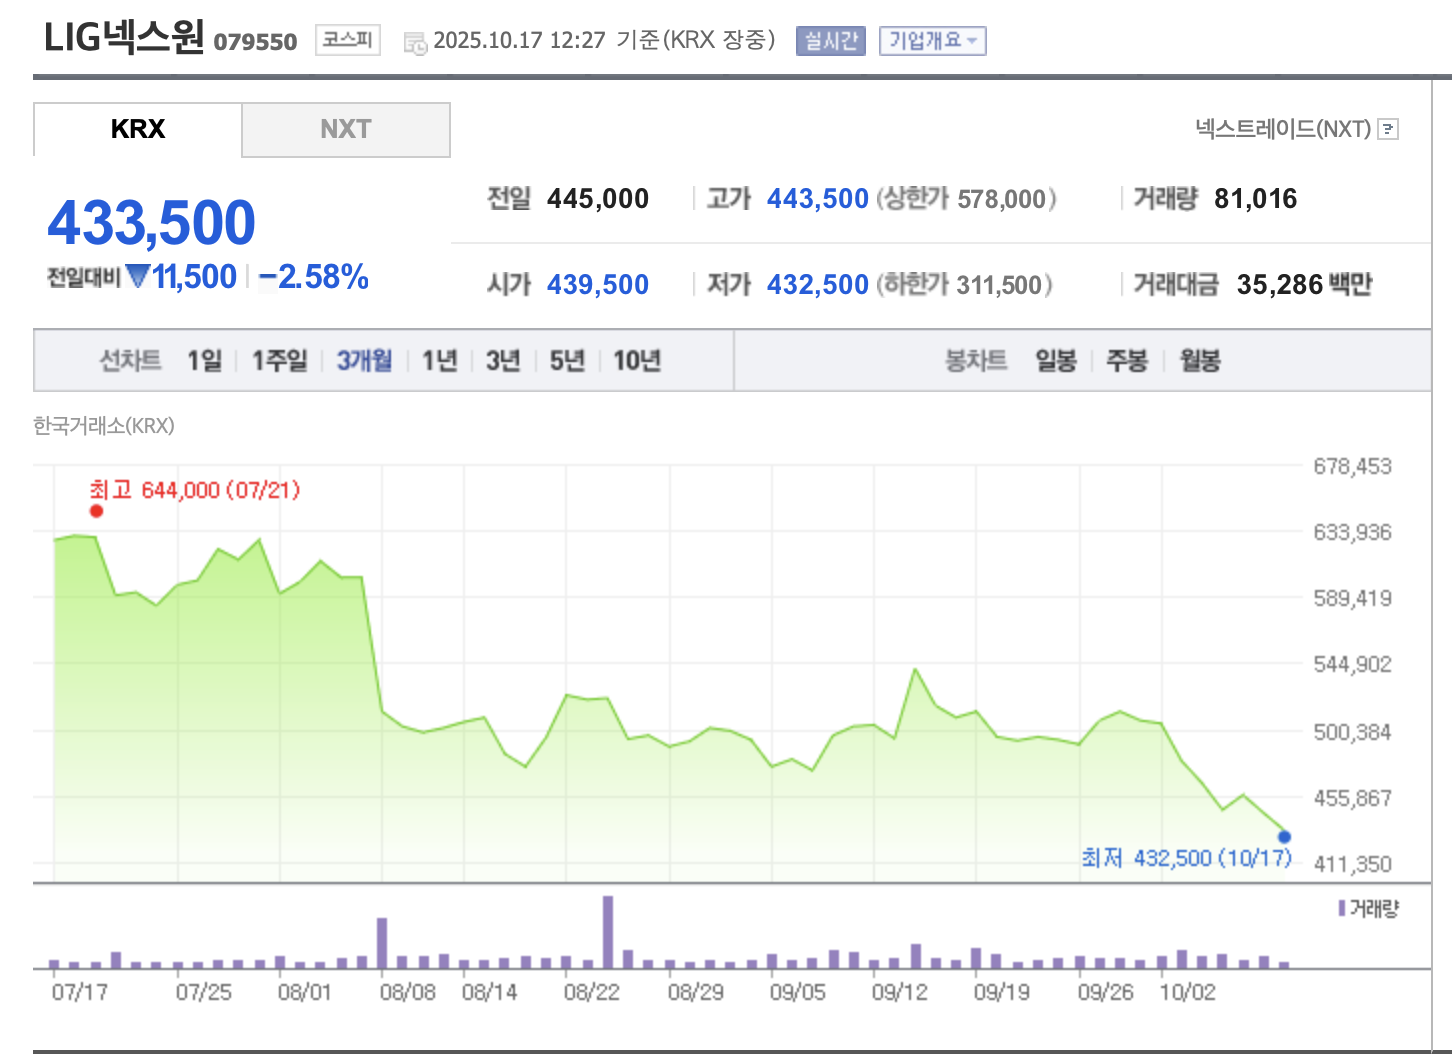Show the 1일 line chart
The image size is (1452, 1054).
point(204,360)
